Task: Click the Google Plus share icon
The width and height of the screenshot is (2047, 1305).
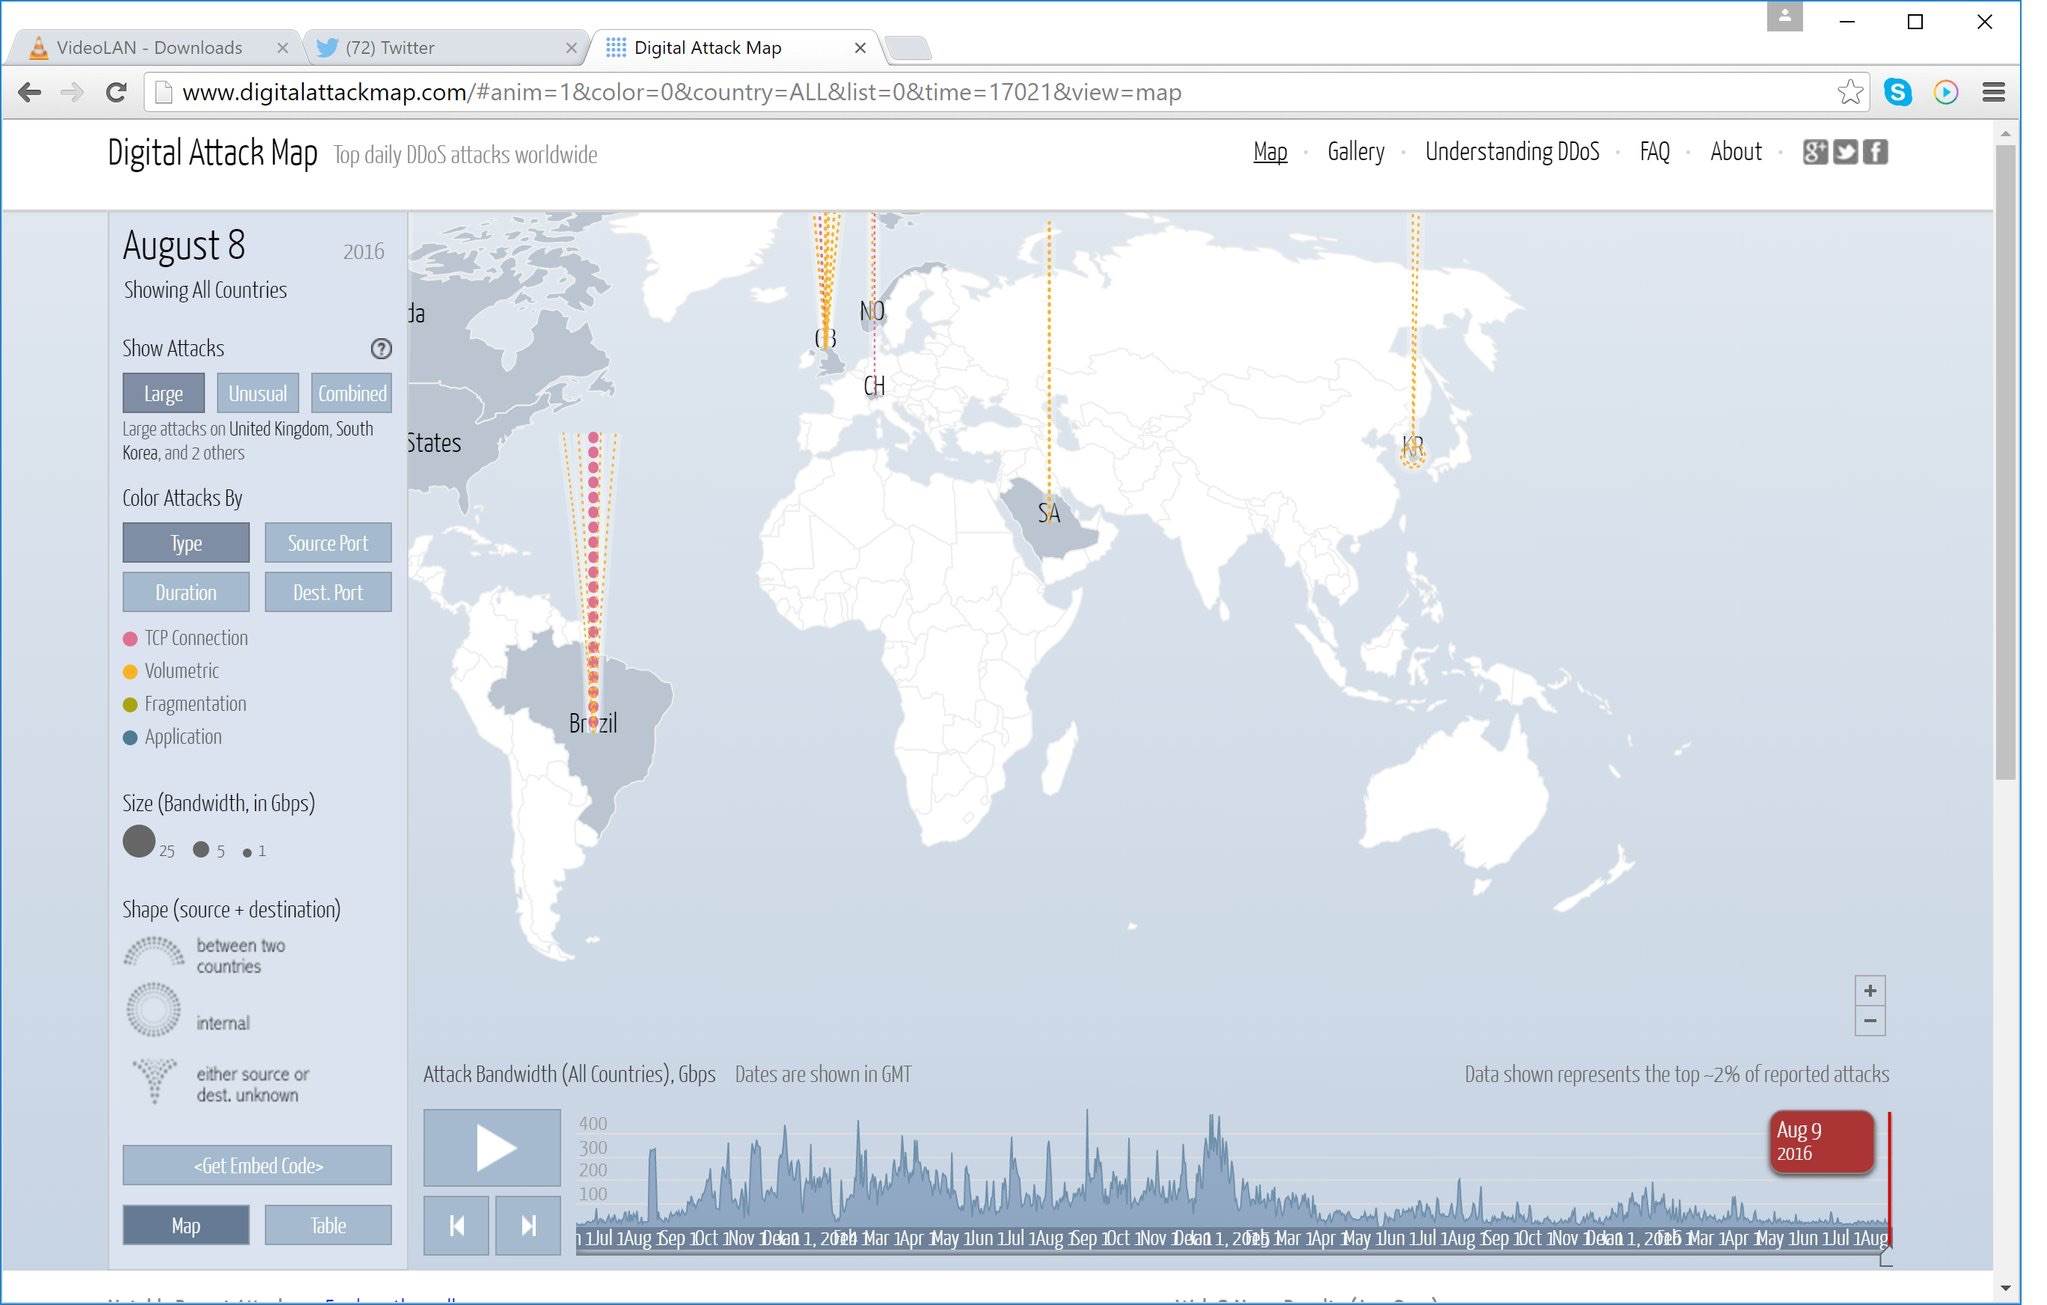Action: coord(1815,152)
